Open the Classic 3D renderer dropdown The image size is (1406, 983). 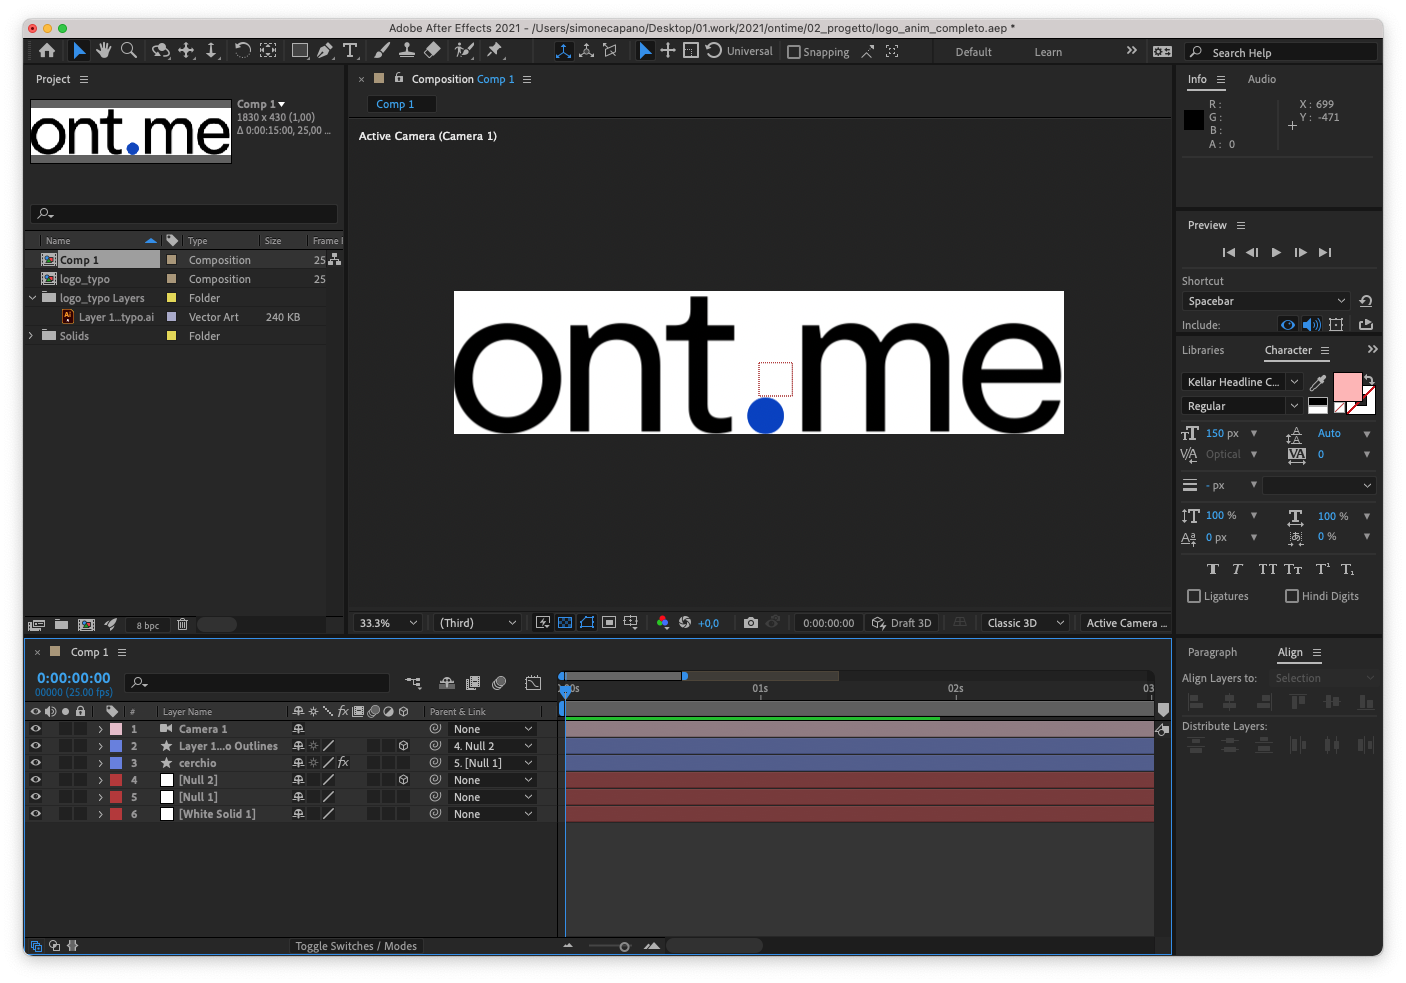tap(1025, 623)
